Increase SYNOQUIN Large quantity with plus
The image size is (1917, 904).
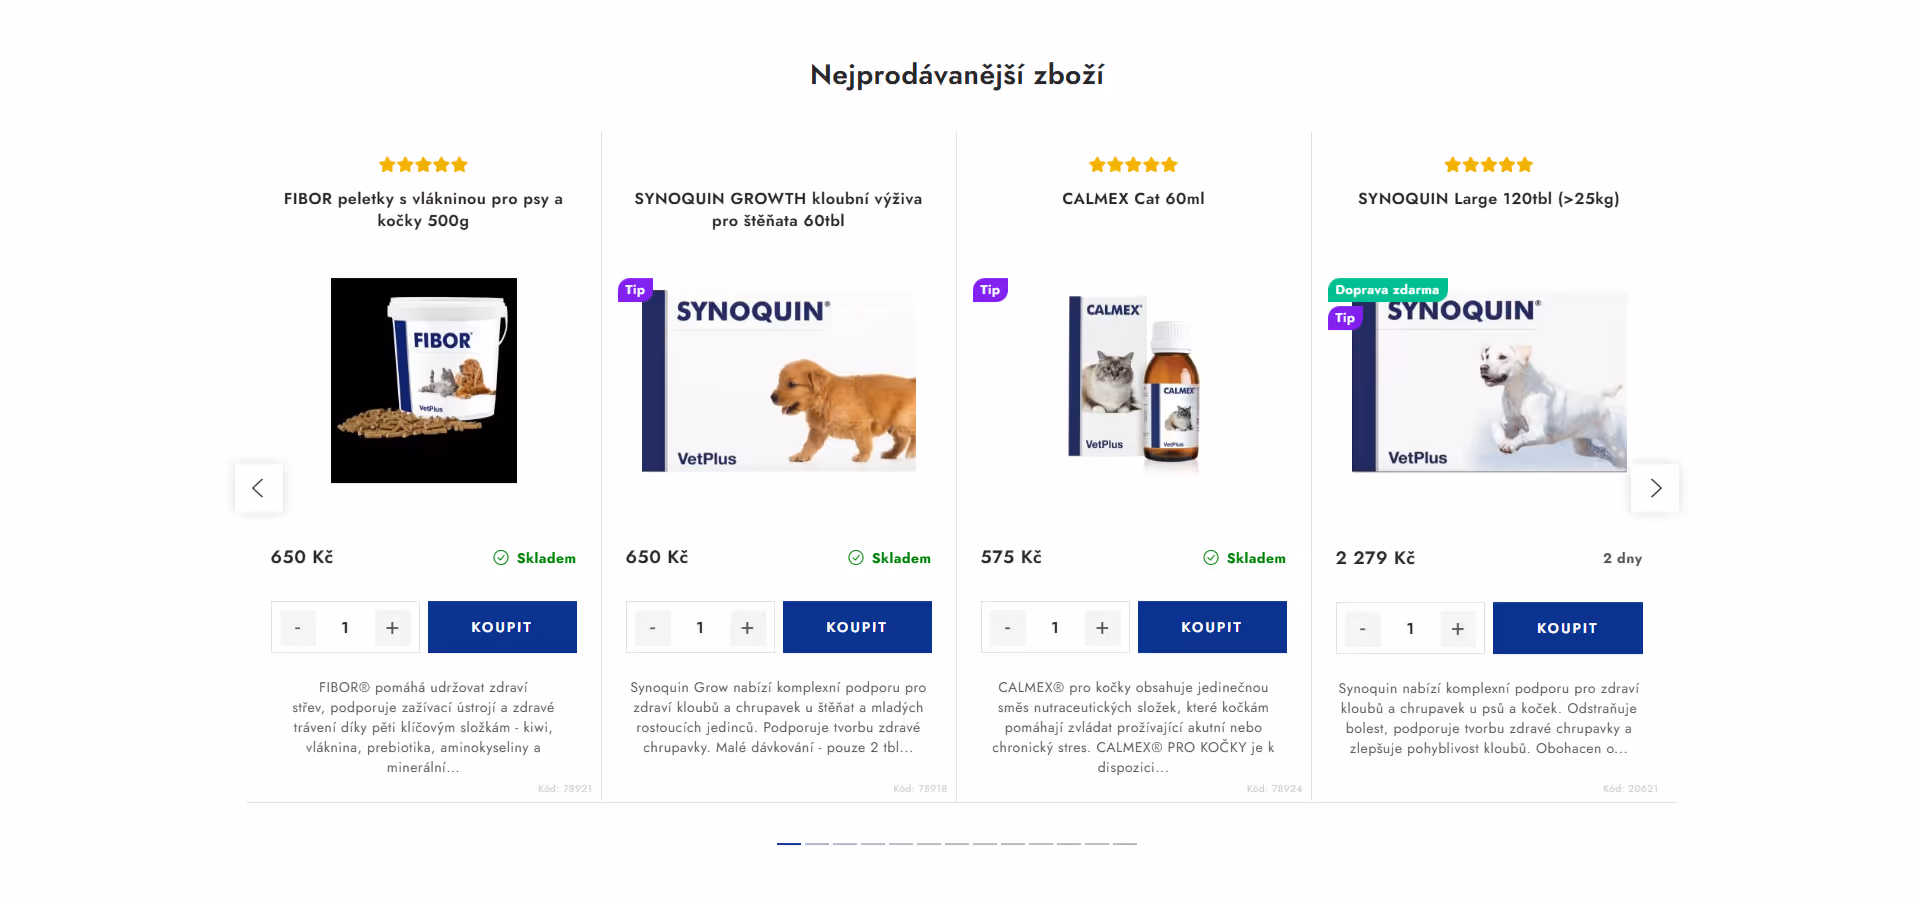[x=1457, y=629]
